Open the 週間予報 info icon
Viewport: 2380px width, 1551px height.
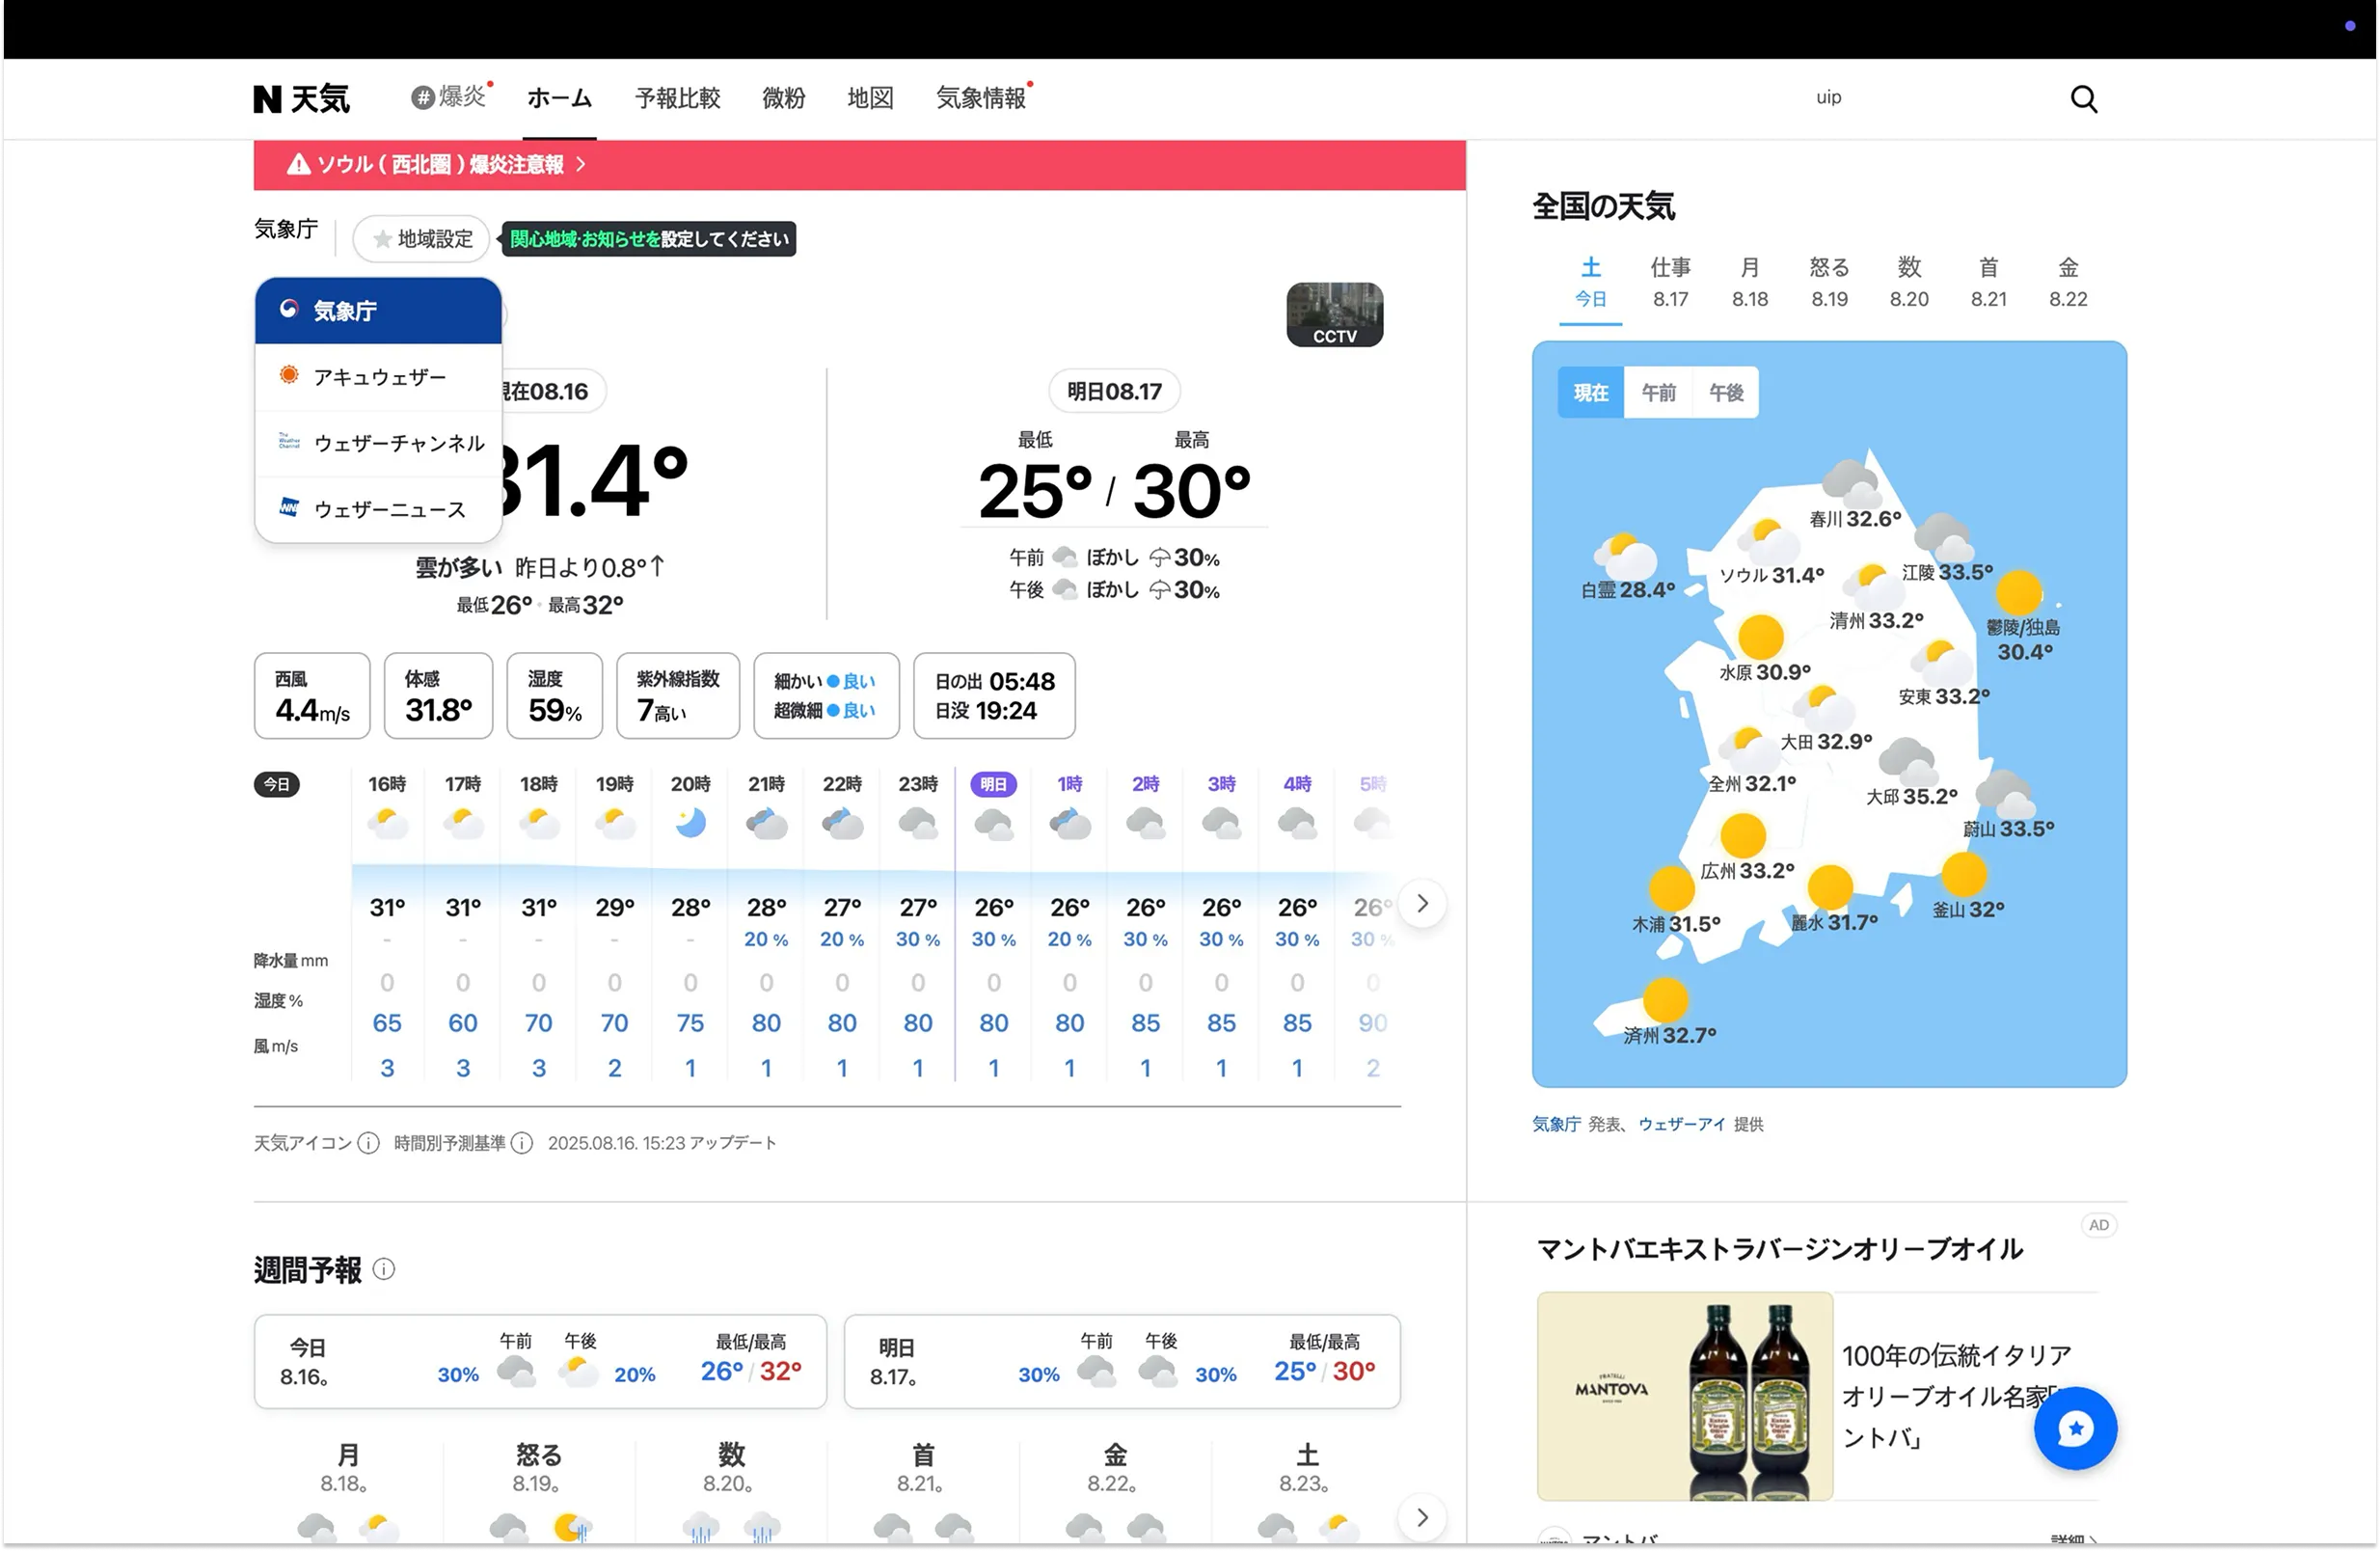(x=384, y=1269)
